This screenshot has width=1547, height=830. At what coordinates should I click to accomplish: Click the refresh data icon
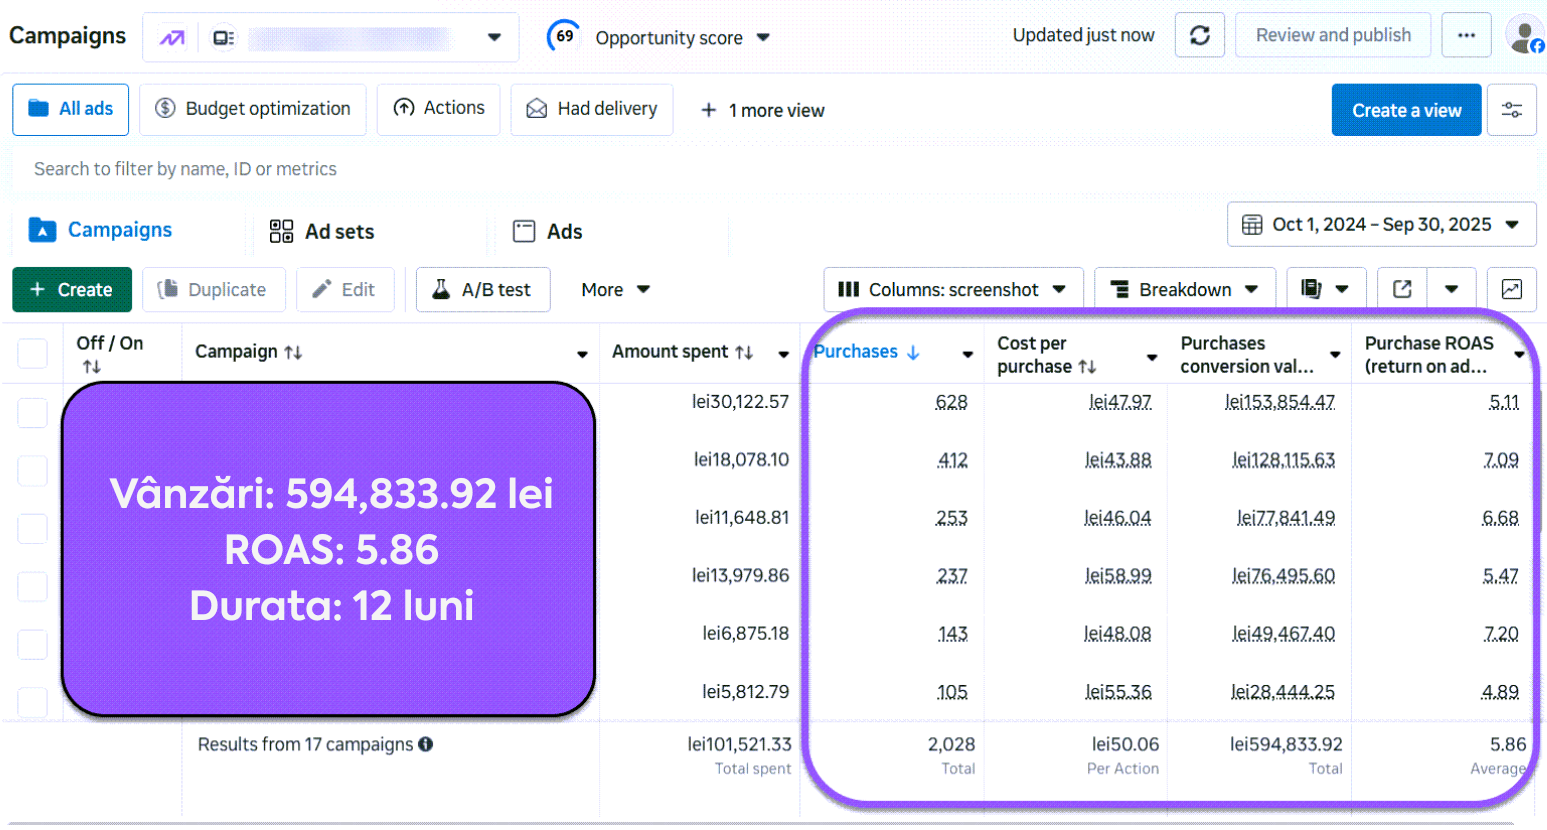1199,36
